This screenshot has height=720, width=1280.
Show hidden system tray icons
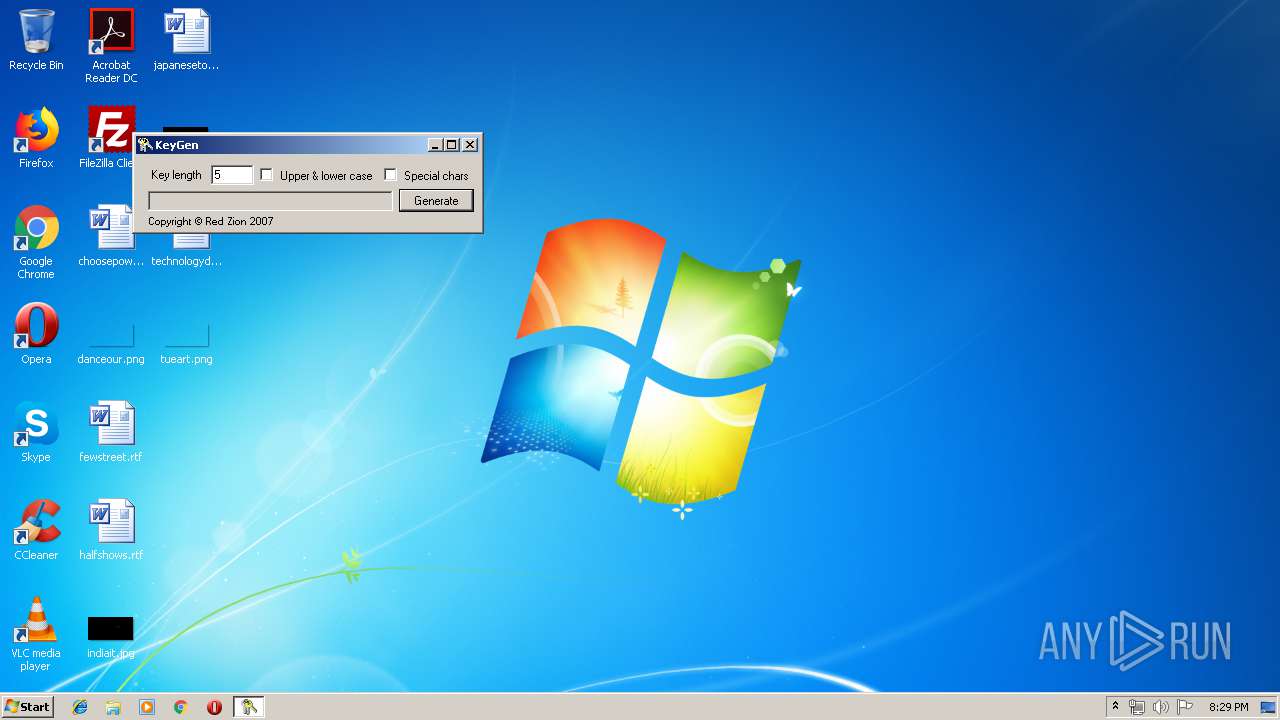coord(1115,707)
